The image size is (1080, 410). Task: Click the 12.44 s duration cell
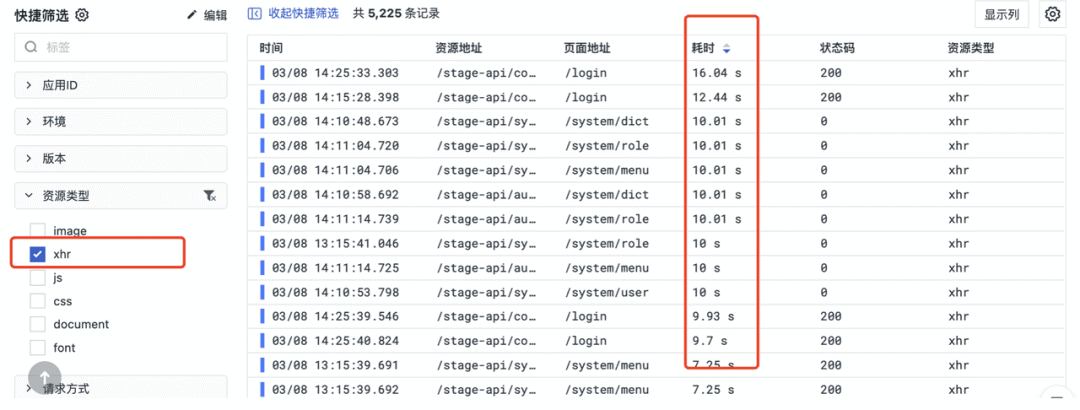[x=717, y=97]
